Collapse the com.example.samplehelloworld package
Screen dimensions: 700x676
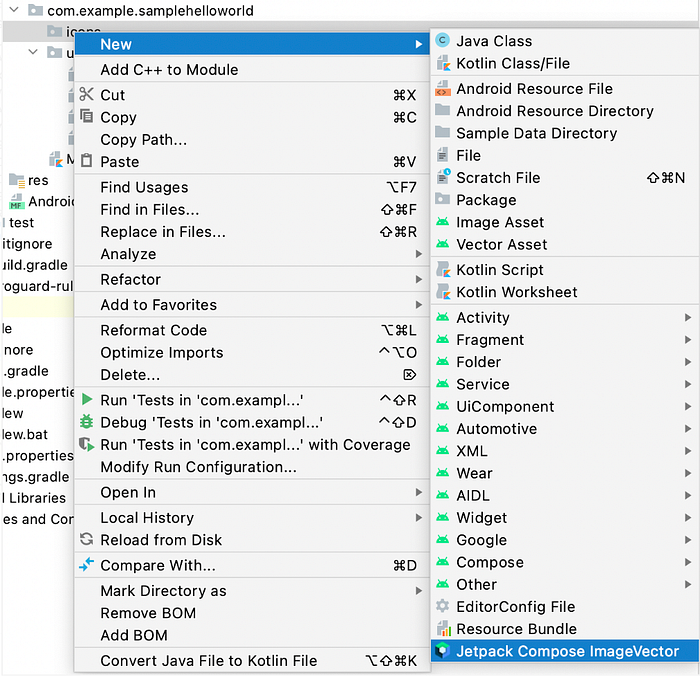(x=14, y=9)
